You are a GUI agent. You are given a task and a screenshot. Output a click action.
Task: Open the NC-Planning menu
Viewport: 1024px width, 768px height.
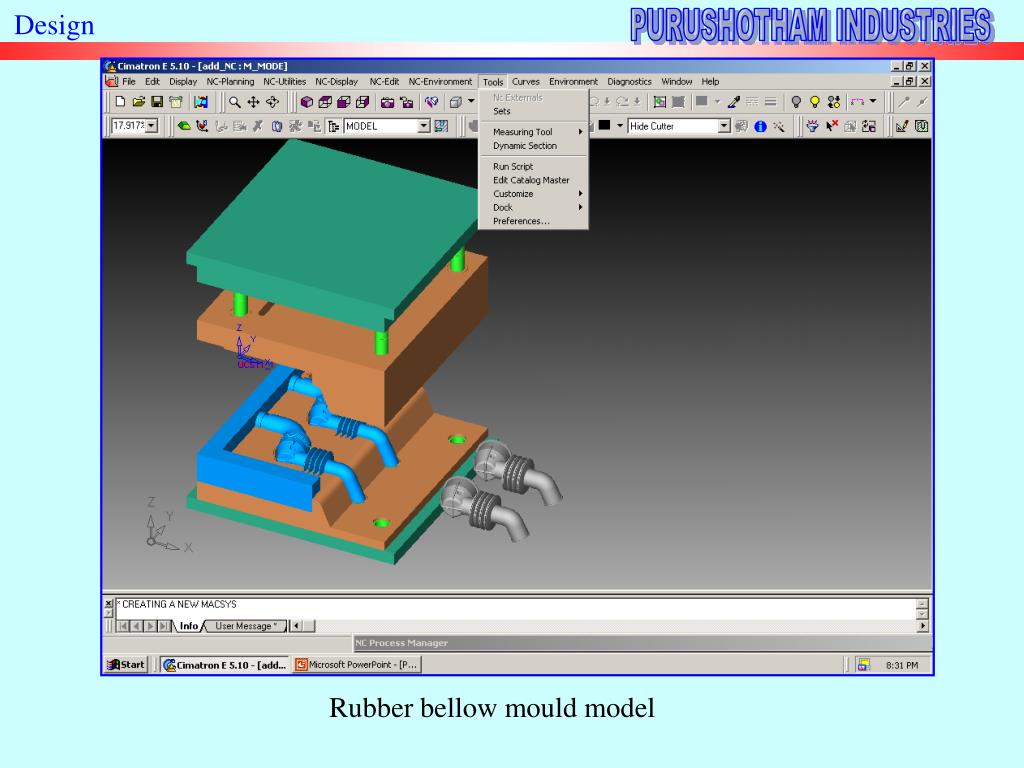coord(230,82)
